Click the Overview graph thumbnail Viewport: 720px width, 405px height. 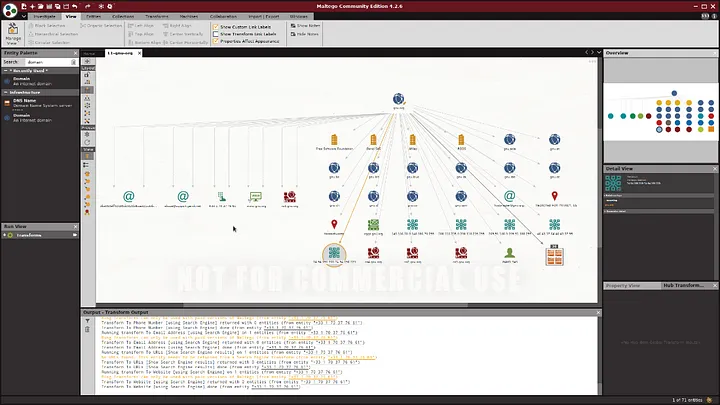click(661, 112)
